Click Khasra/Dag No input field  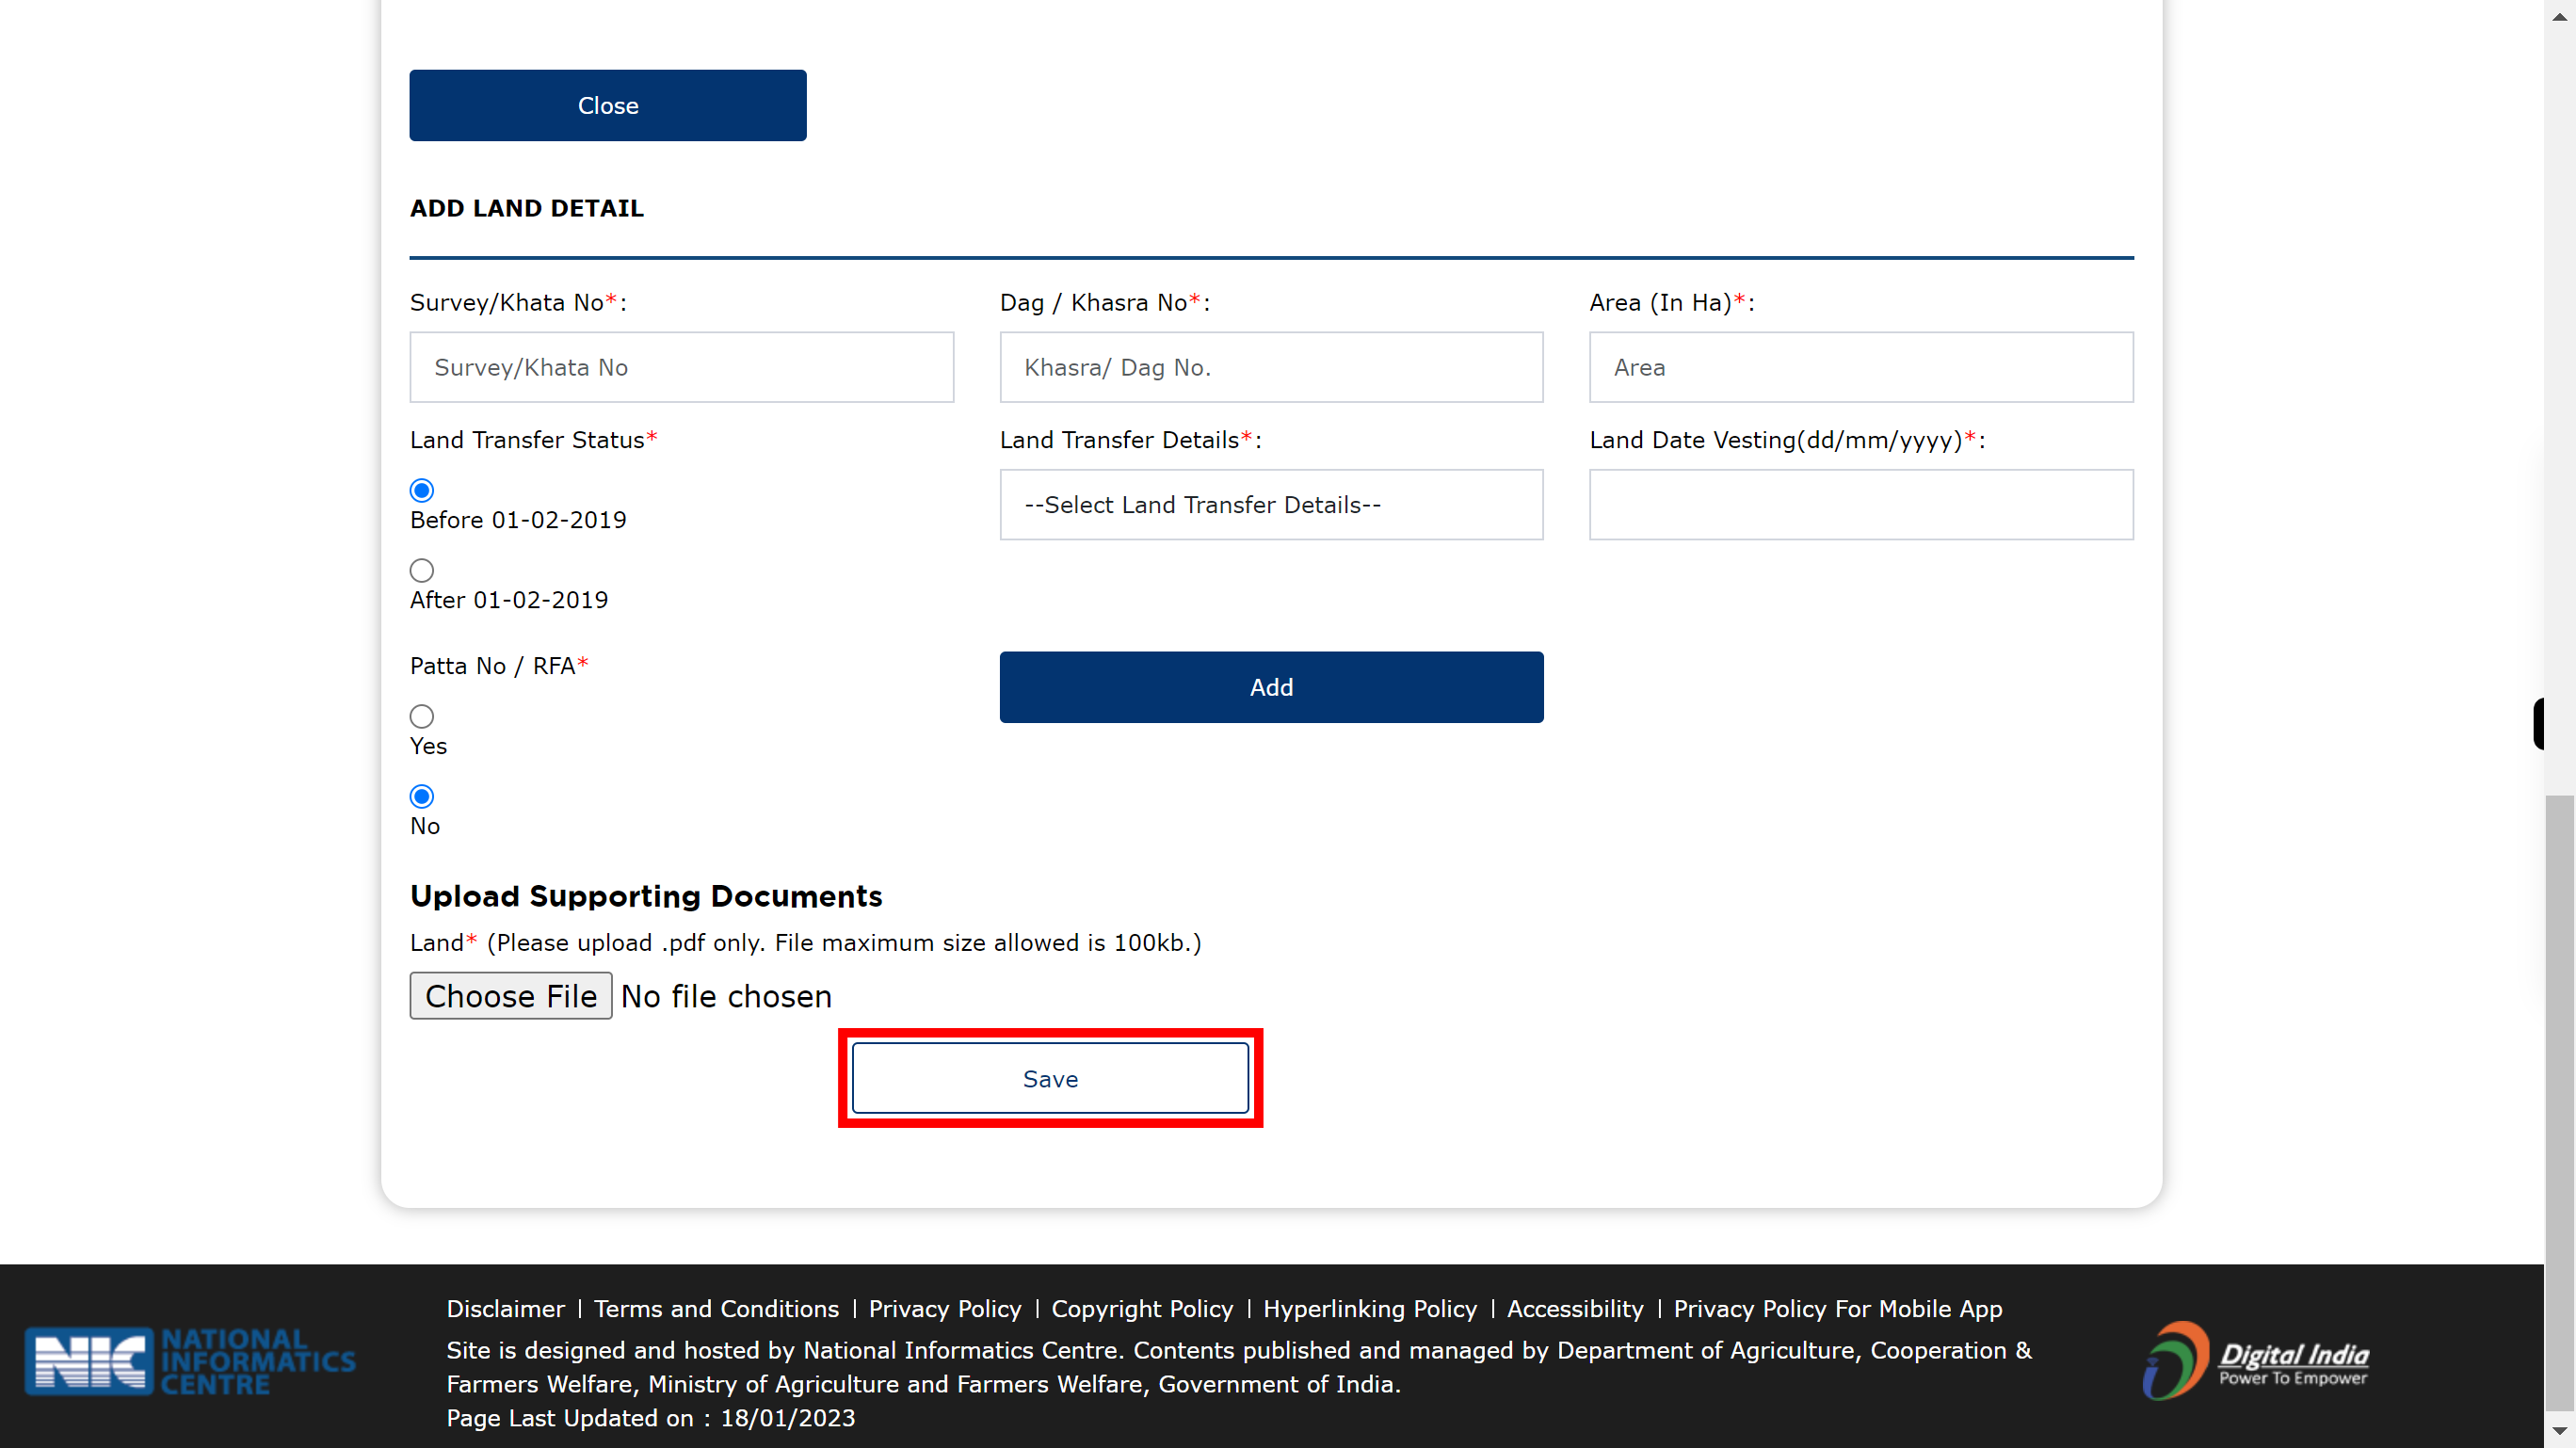(1270, 366)
